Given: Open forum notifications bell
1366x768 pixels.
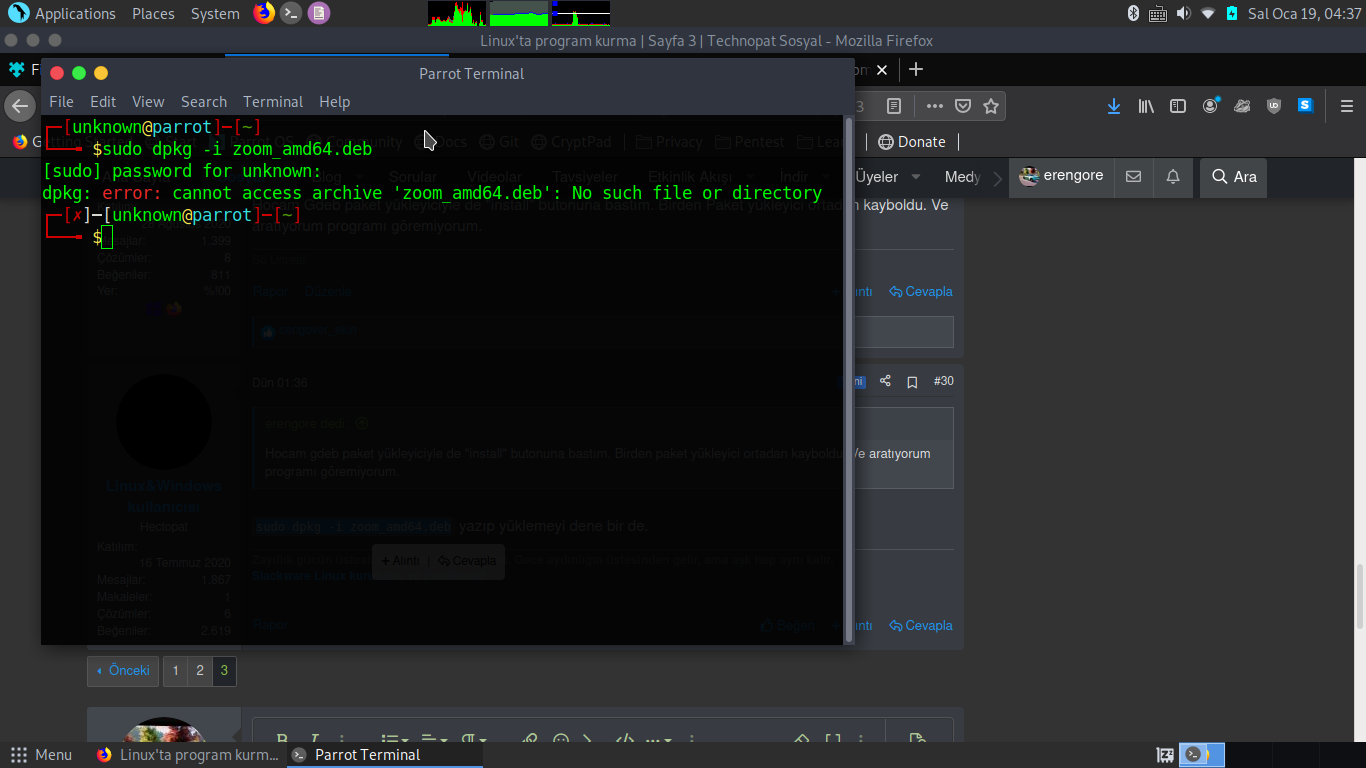Looking at the screenshot, I should click(1173, 177).
